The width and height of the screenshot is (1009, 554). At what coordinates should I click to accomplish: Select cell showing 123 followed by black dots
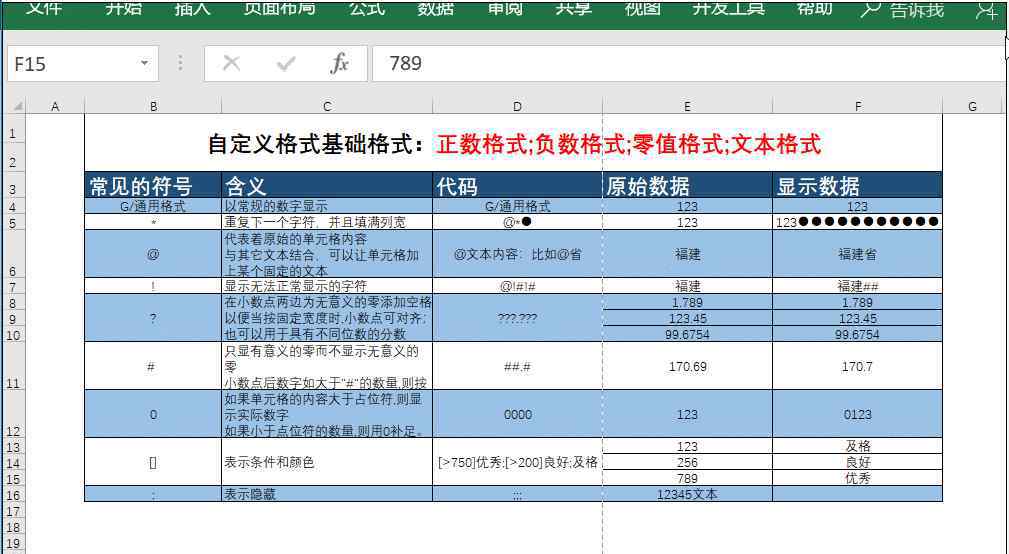click(858, 222)
